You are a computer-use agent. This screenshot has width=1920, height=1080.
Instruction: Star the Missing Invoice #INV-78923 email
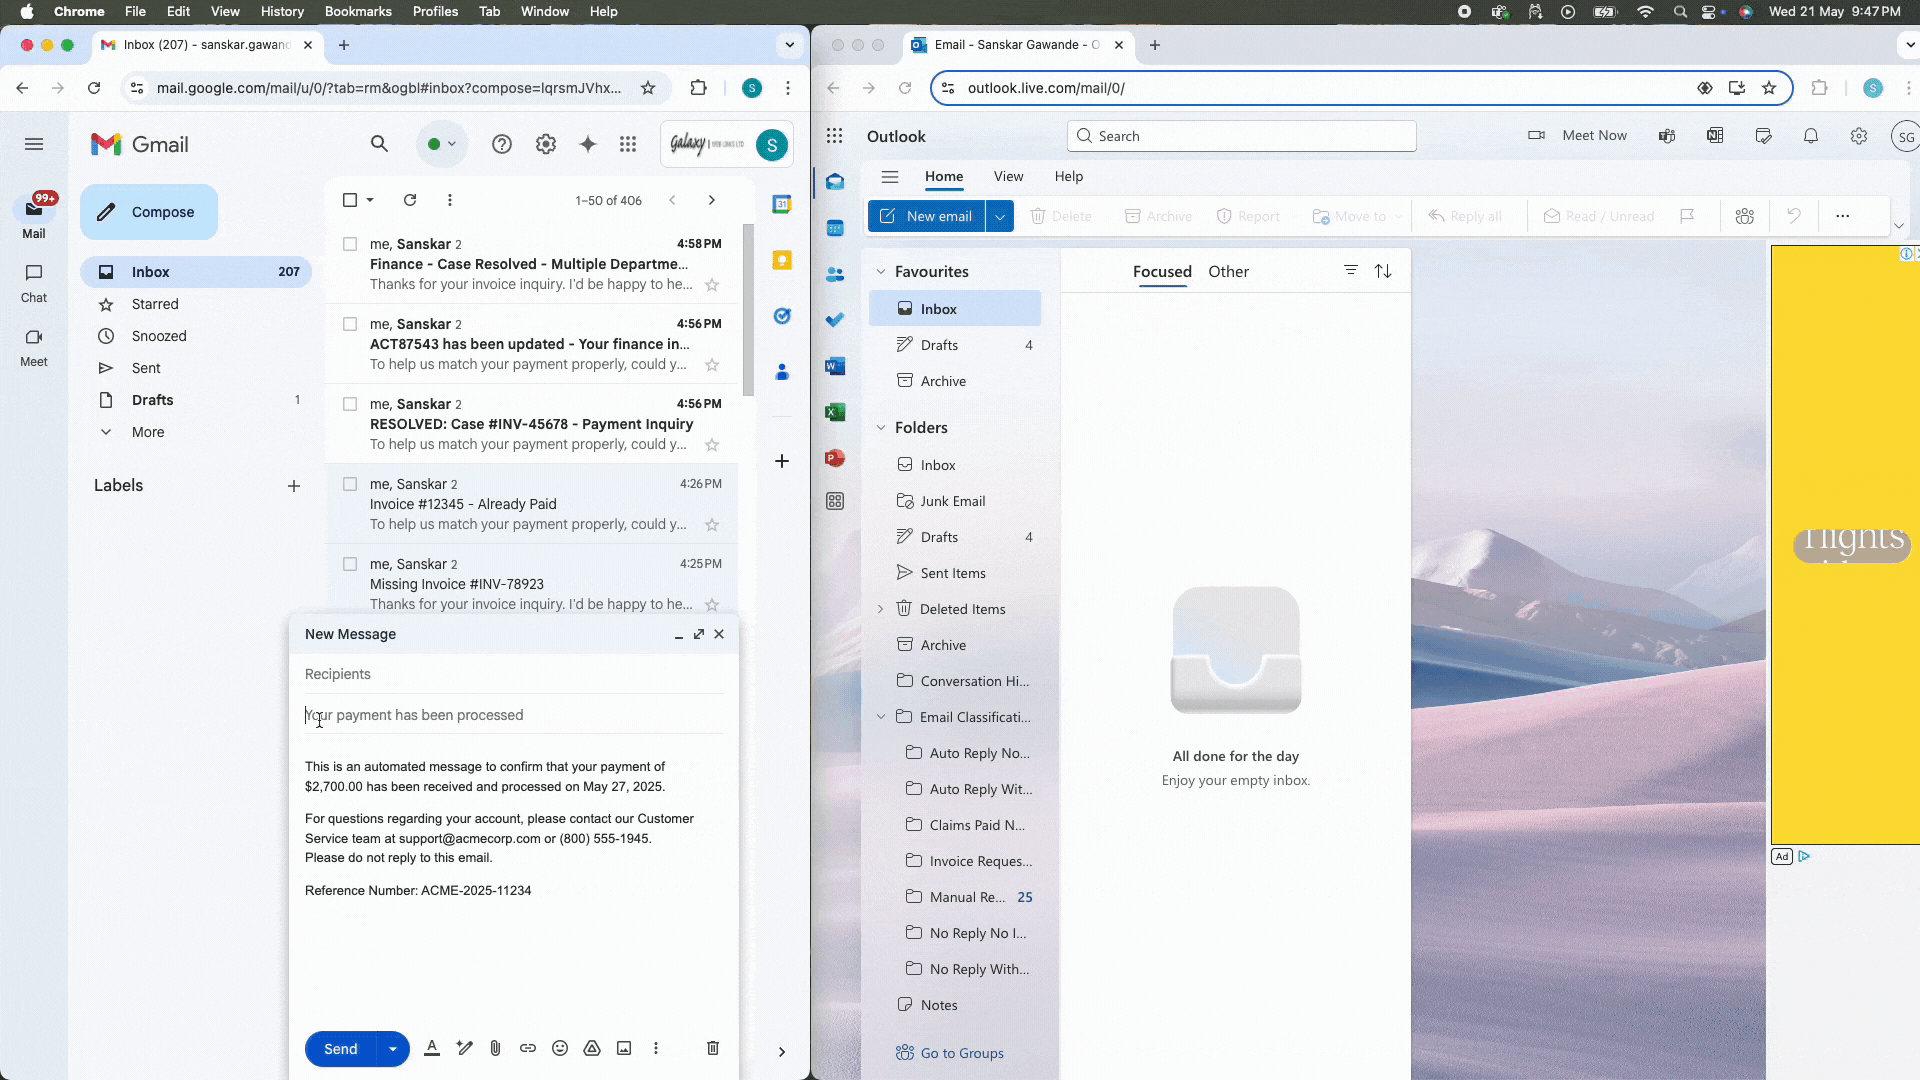tap(712, 605)
